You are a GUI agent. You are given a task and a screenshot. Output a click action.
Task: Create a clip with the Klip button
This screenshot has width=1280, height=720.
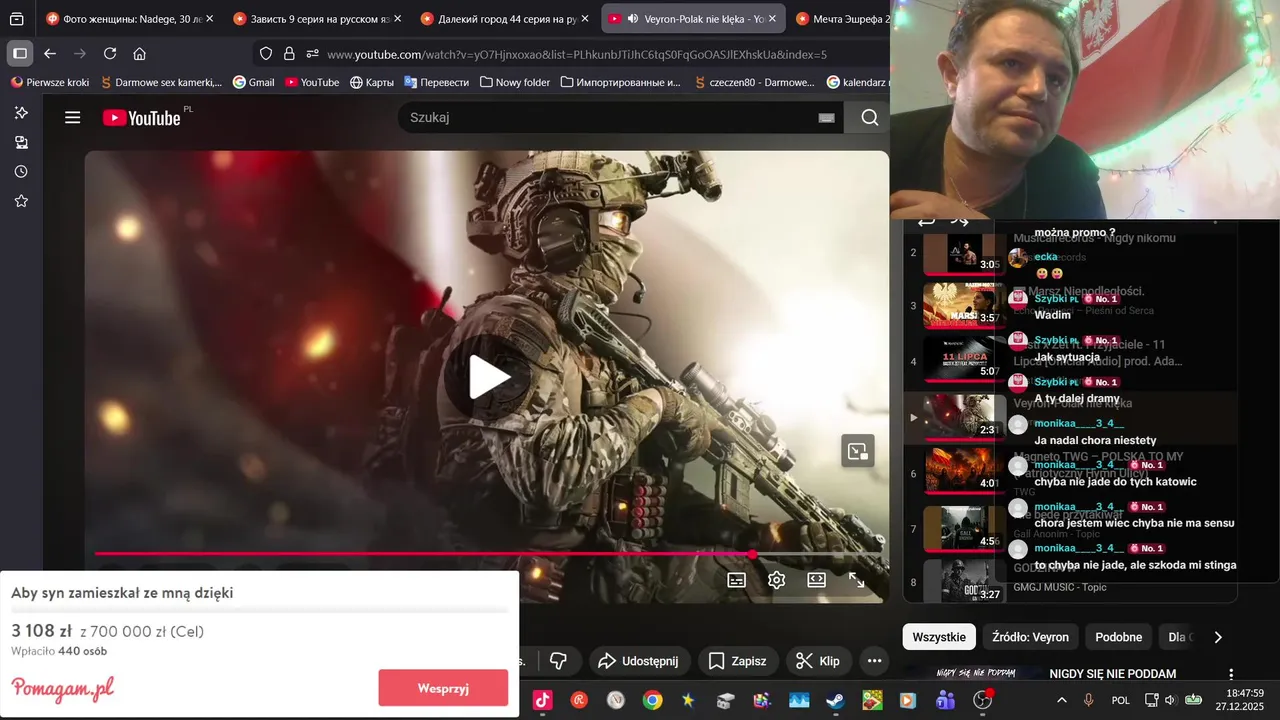[818, 661]
